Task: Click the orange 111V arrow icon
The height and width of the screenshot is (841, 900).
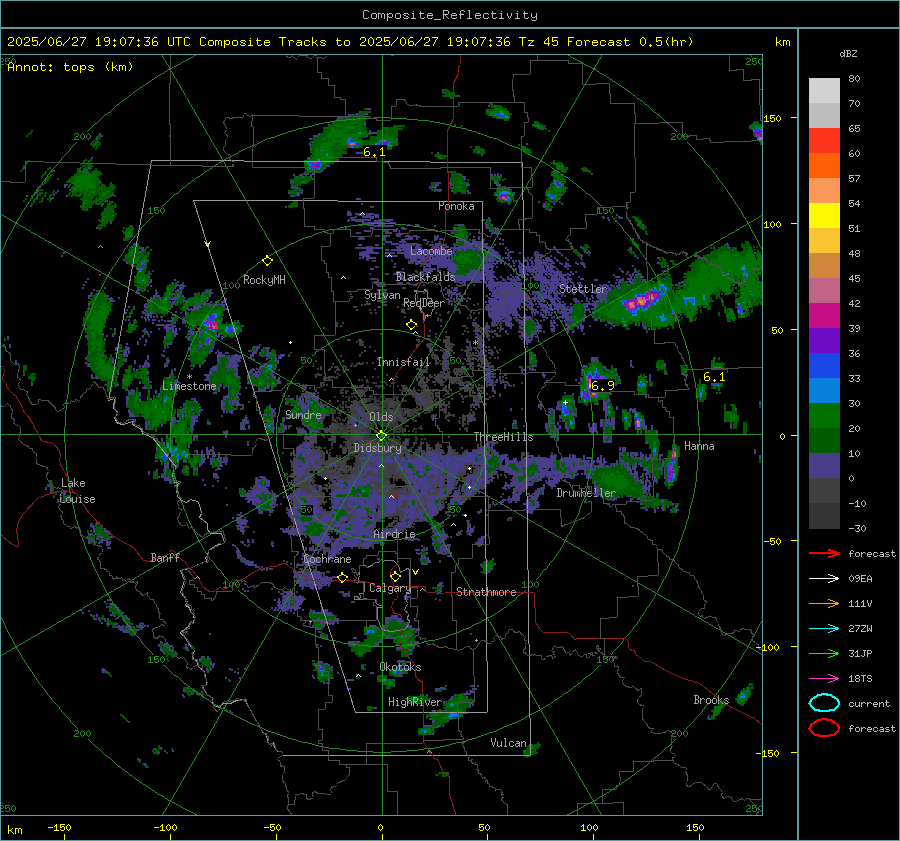Action: tap(824, 603)
